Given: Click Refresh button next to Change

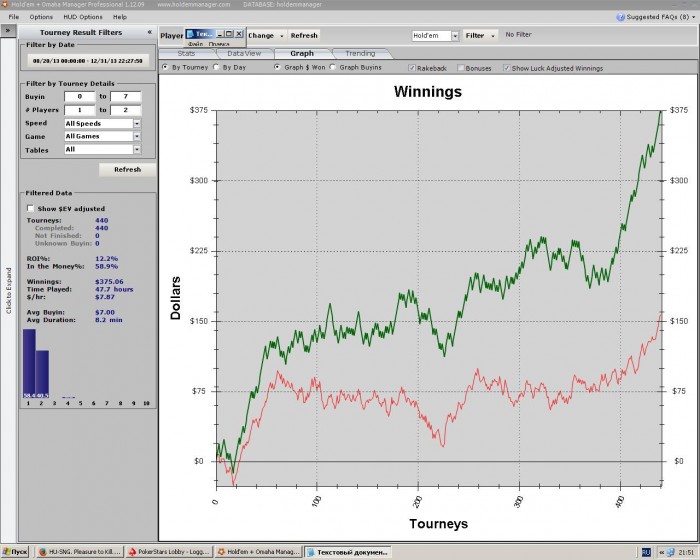Looking at the screenshot, I should [x=304, y=36].
